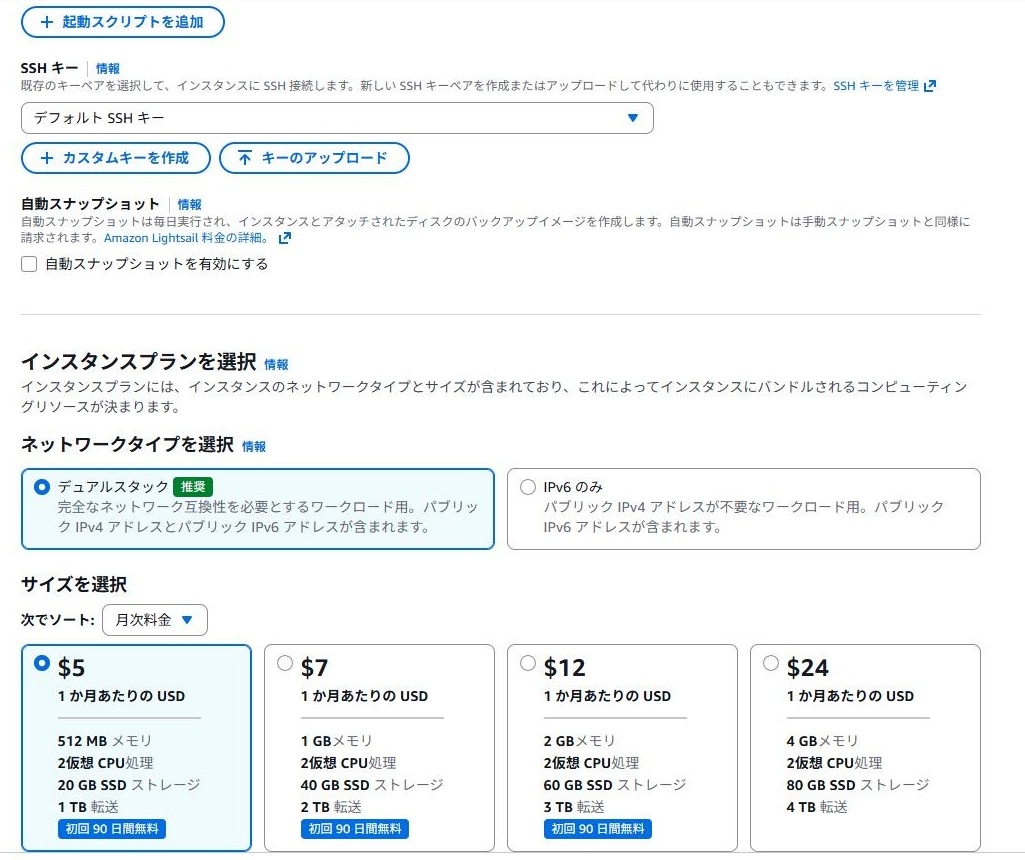Click external link icon after Amazon Lightsail 料金の詳細
The image size is (1025, 860).
click(285, 238)
